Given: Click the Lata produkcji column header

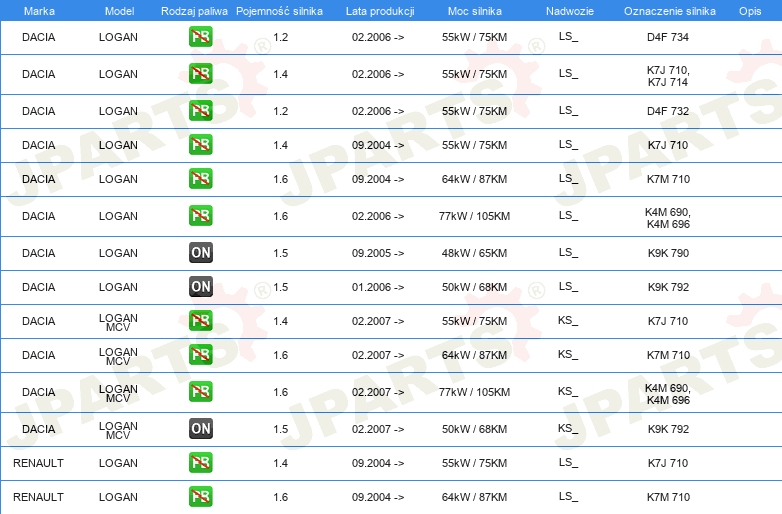Looking at the screenshot, I should [x=380, y=11].
